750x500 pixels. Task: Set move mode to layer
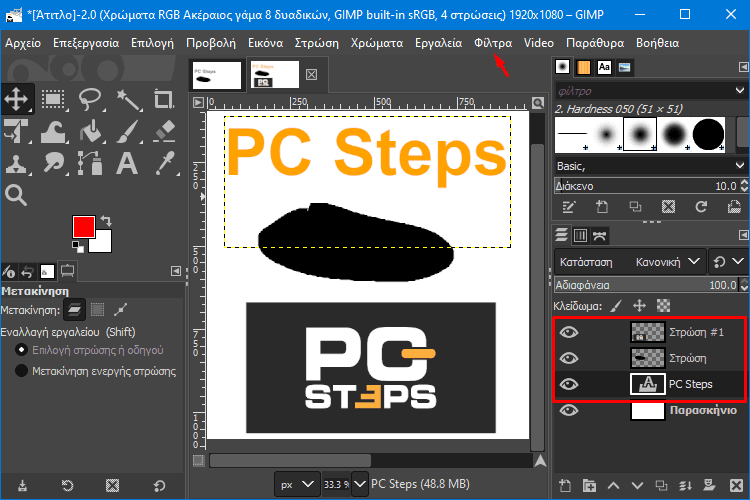pyautogui.click(x=75, y=310)
